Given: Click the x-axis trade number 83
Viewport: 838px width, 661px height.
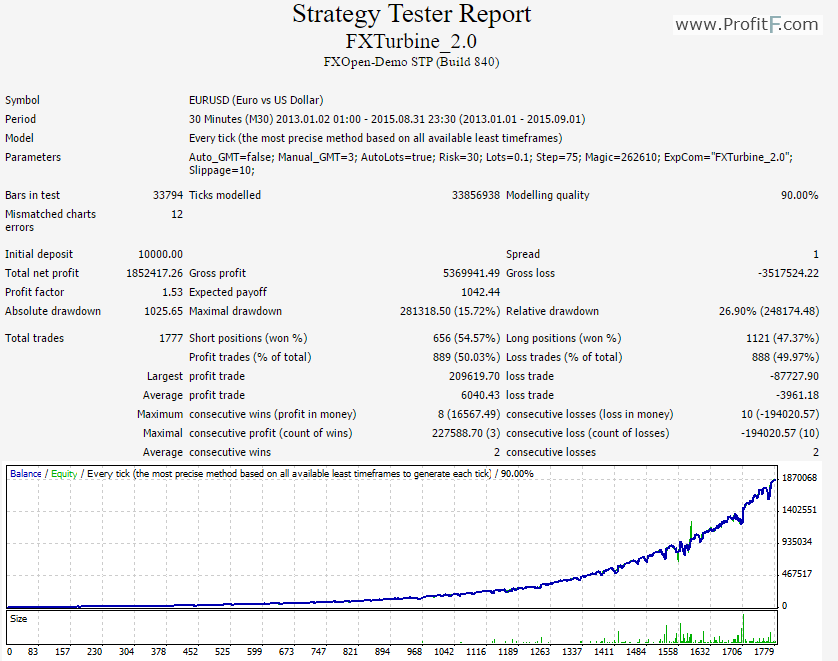Looking at the screenshot, I should click(x=33, y=651).
